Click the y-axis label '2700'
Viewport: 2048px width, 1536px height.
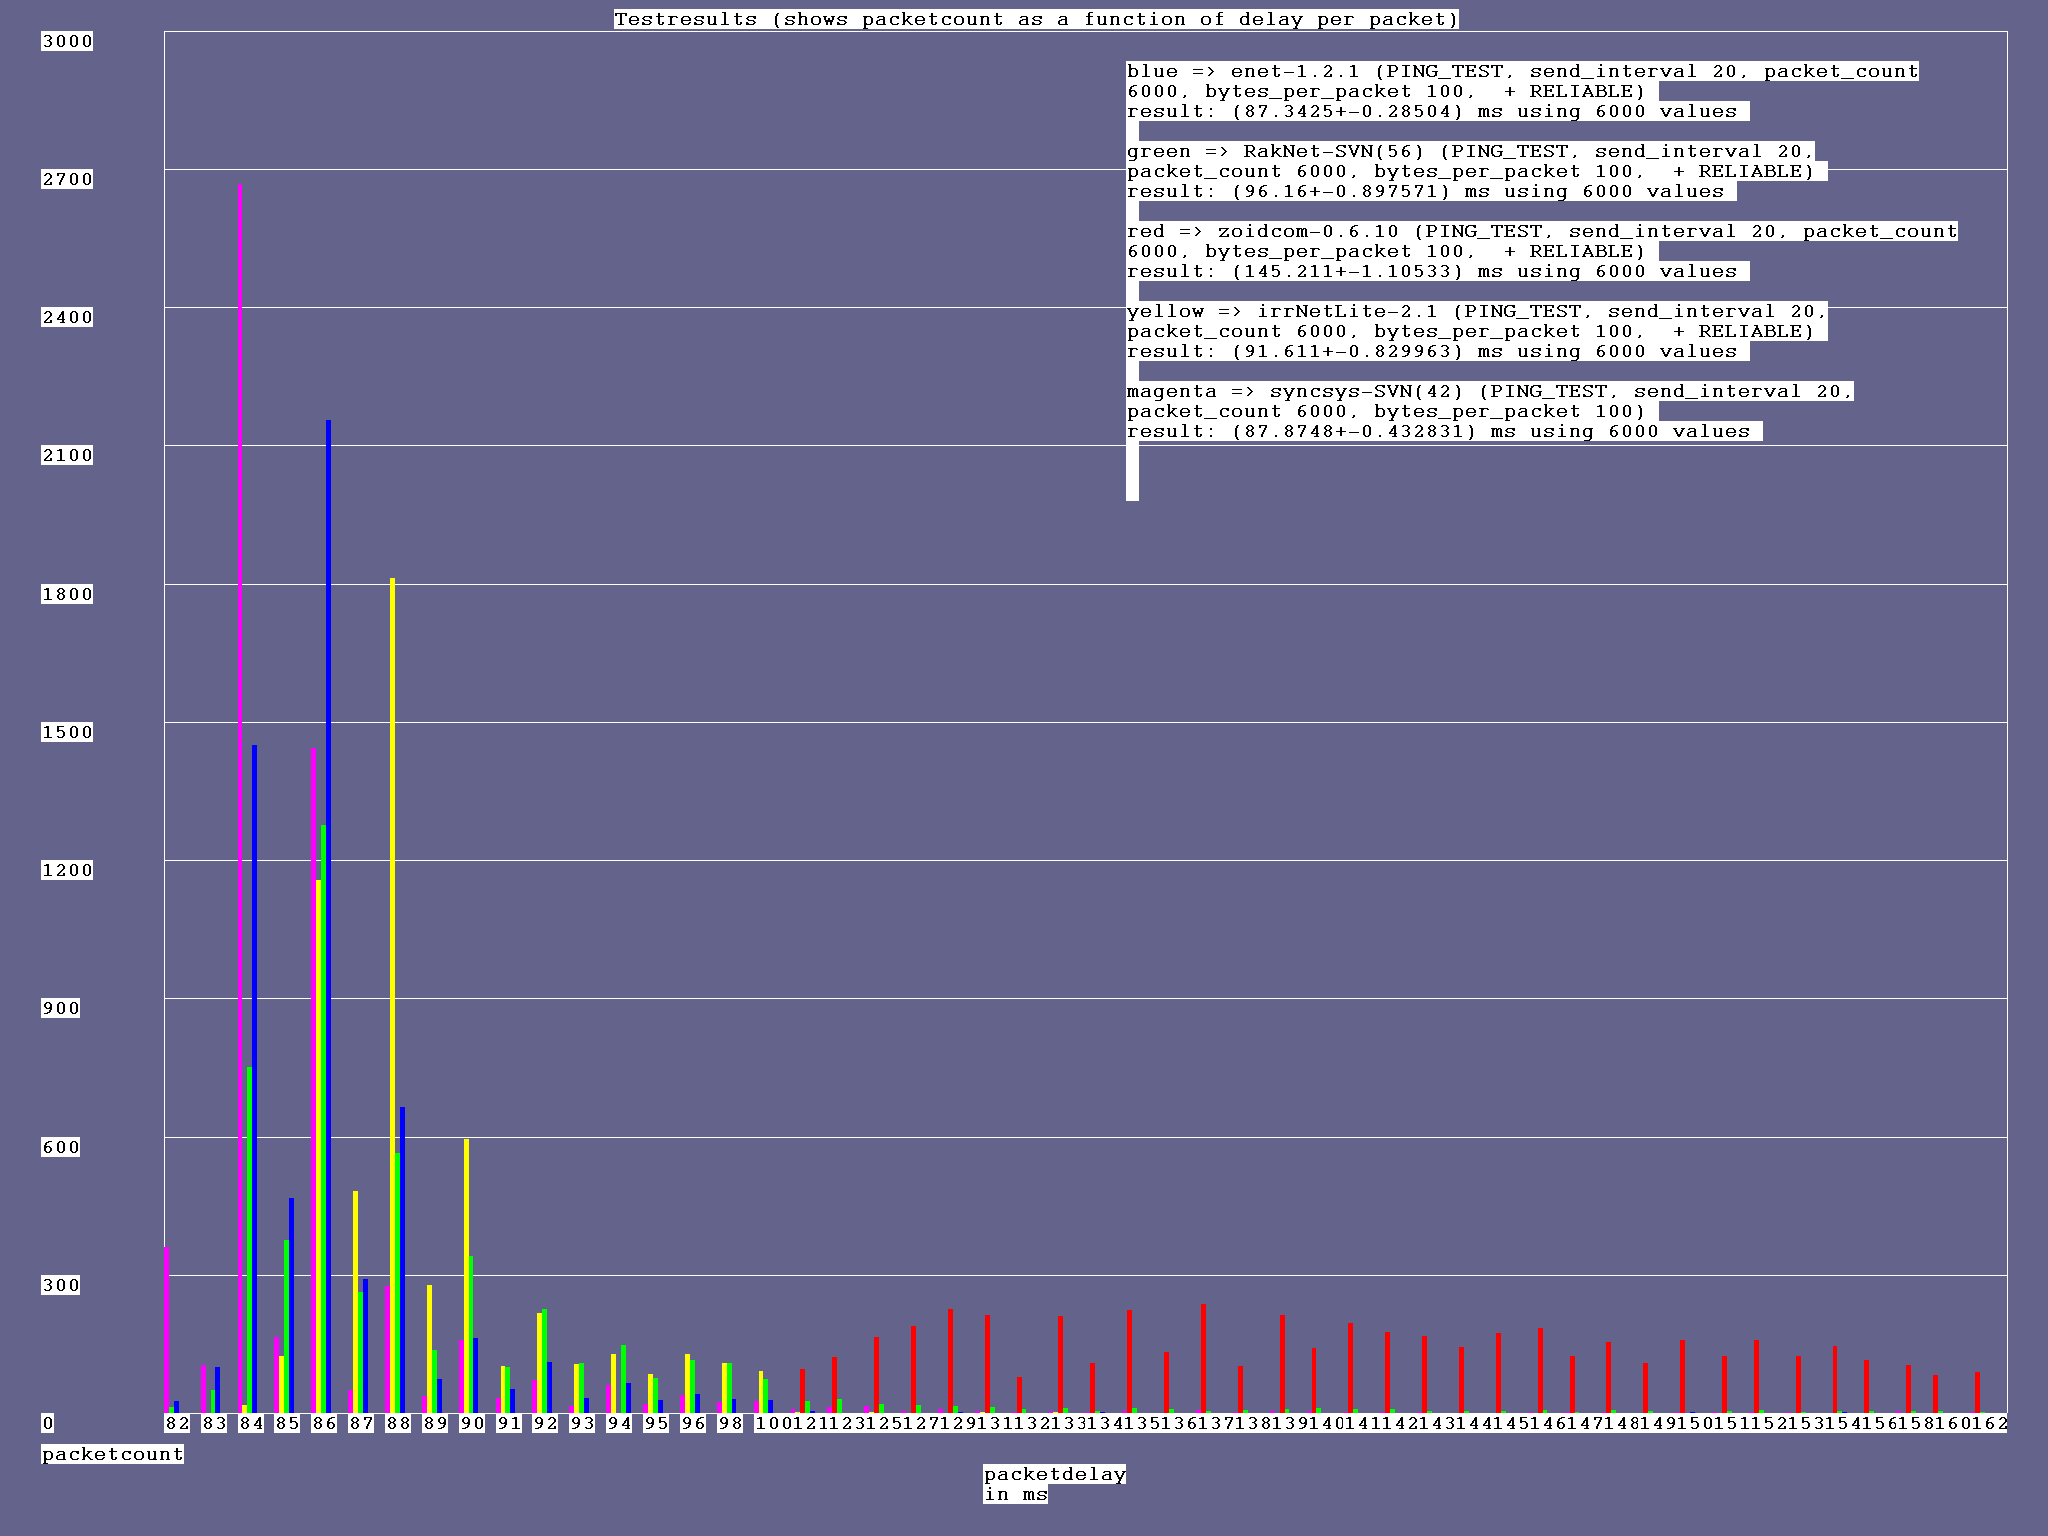click(x=67, y=179)
